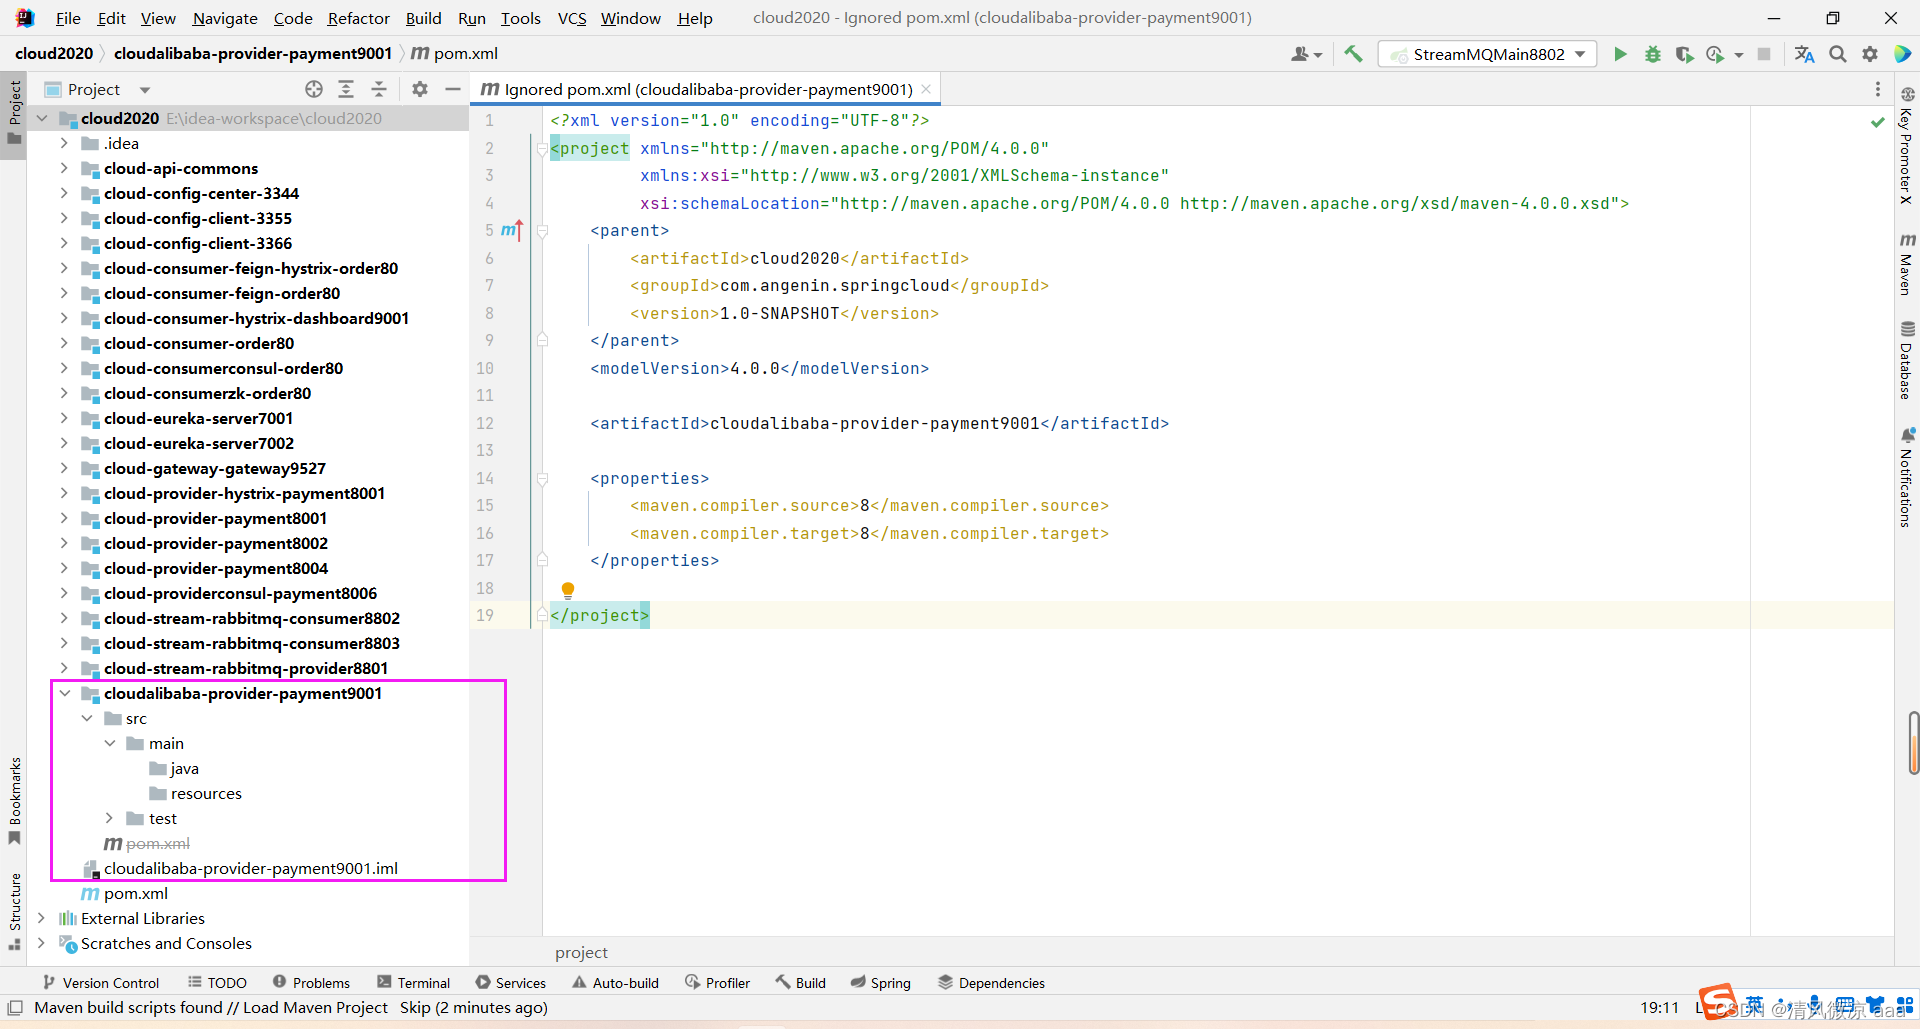Start debugging with the bug icon

pos(1652,54)
